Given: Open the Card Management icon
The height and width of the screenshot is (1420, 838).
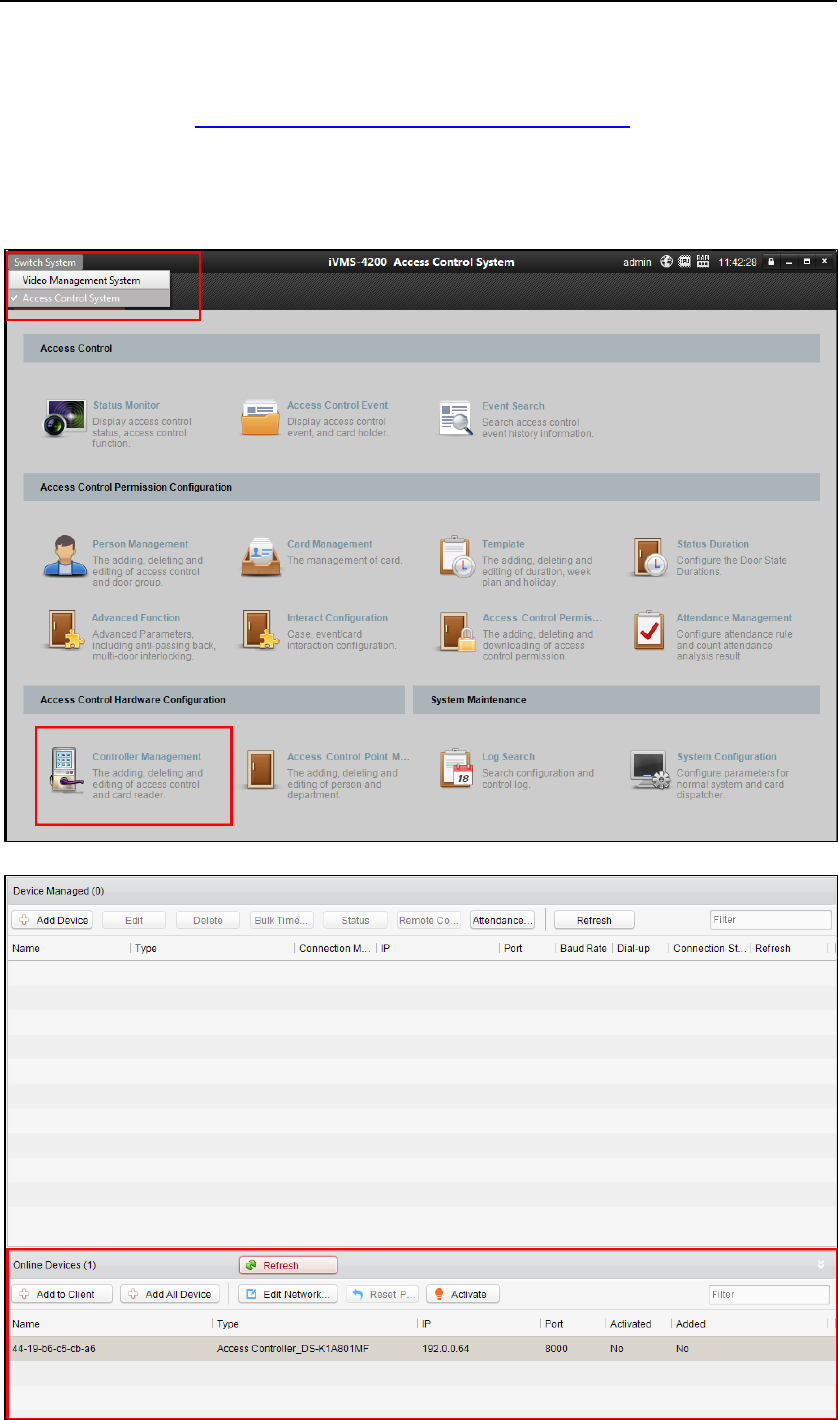Looking at the screenshot, I should pos(259,557).
